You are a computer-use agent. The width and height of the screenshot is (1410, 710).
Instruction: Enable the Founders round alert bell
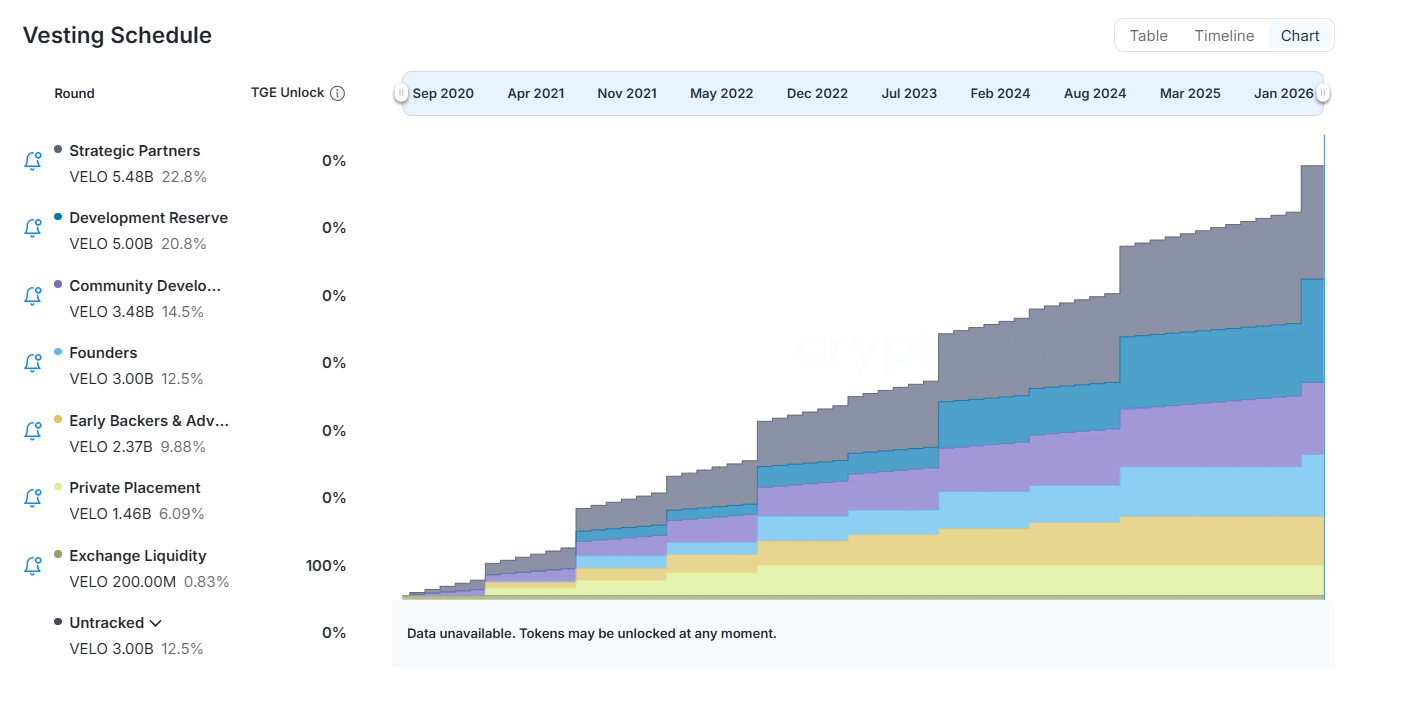tap(32, 363)
